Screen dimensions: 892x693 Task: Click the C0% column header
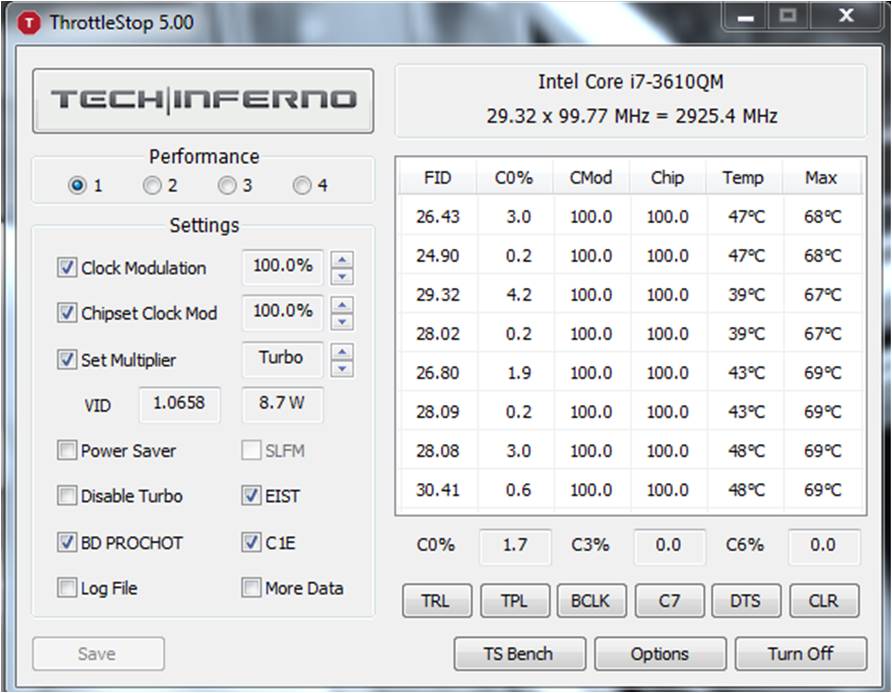coord(514,178)
